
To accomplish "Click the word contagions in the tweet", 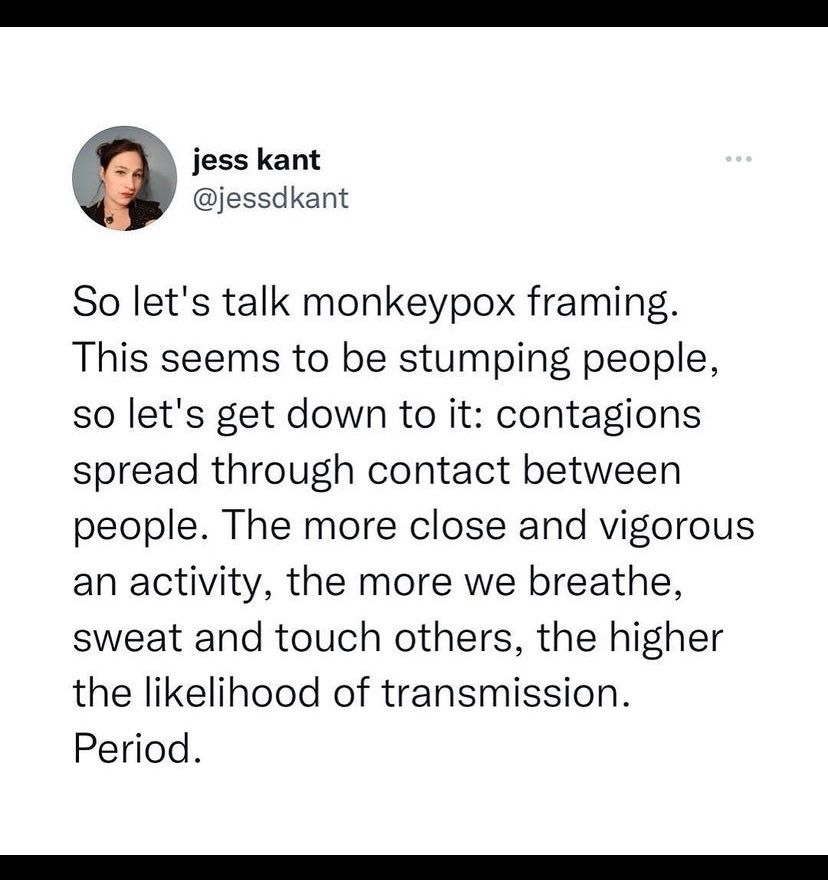I will (598, 415).
